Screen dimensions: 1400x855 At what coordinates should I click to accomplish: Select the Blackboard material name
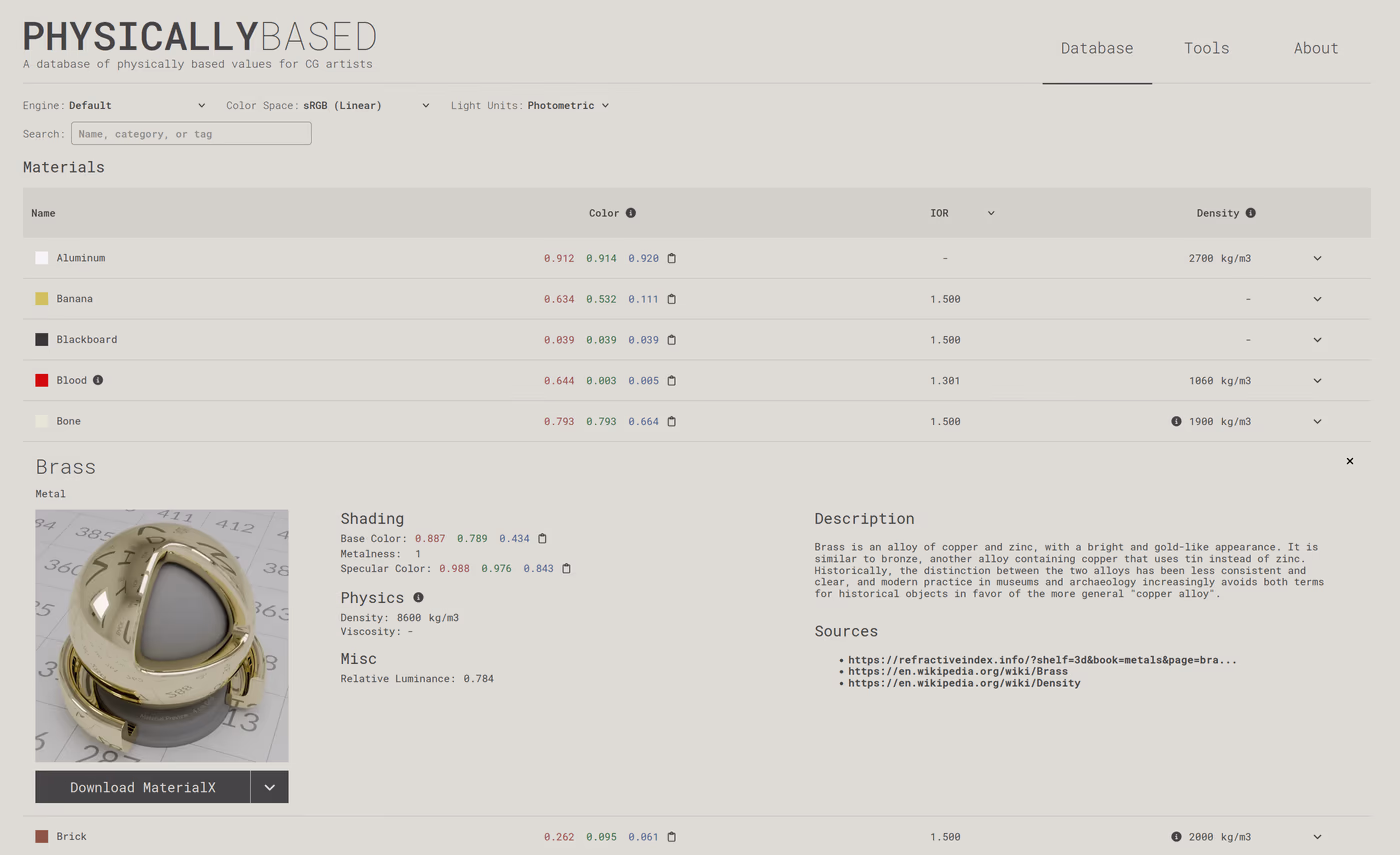coord(87,340)
